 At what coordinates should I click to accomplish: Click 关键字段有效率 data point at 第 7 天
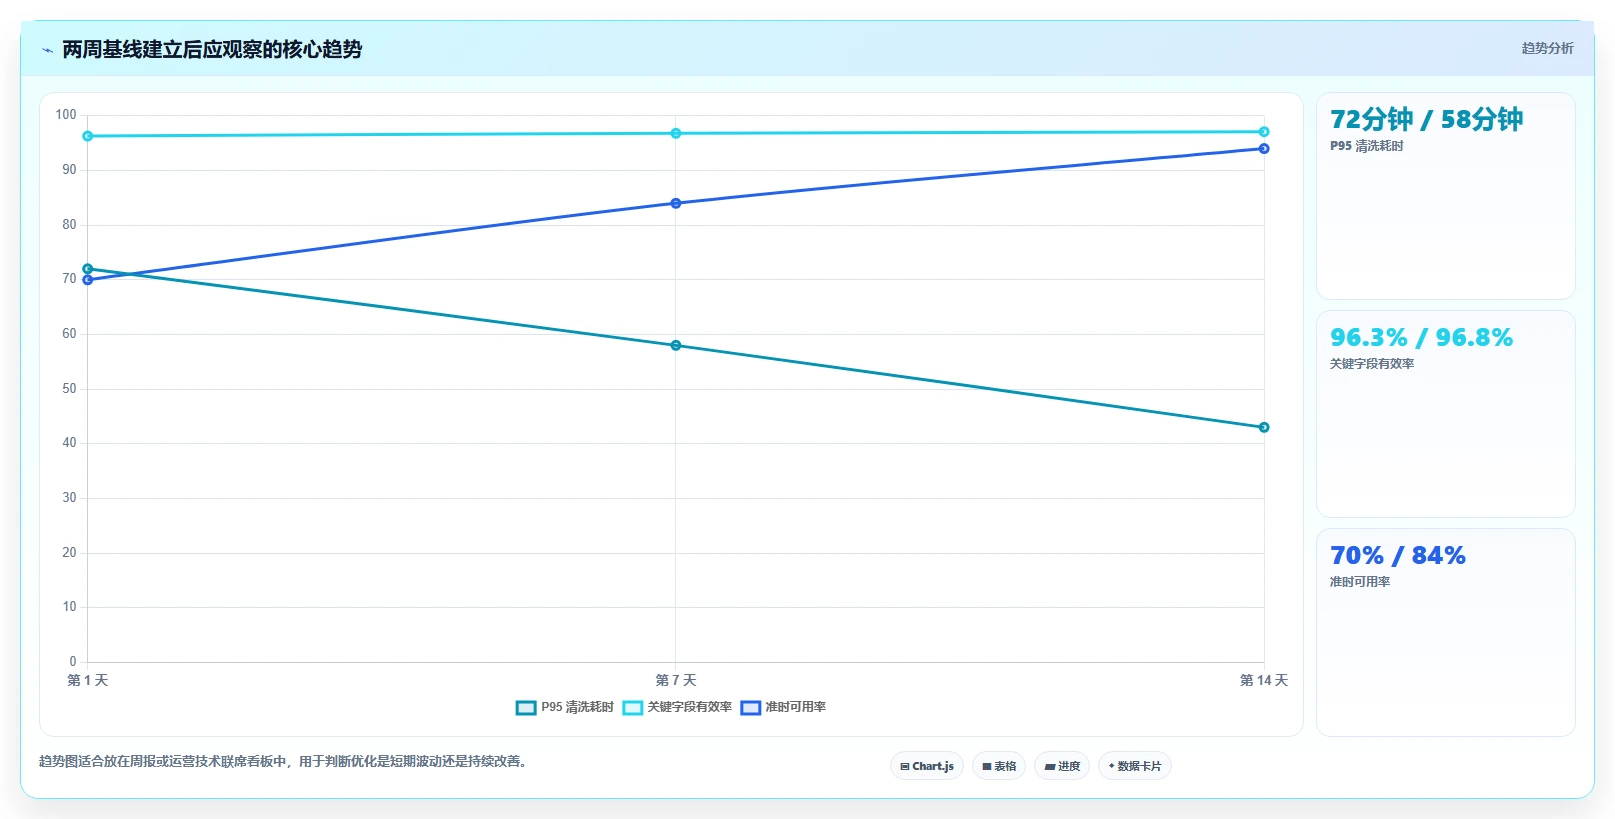[x=676, y=133]
